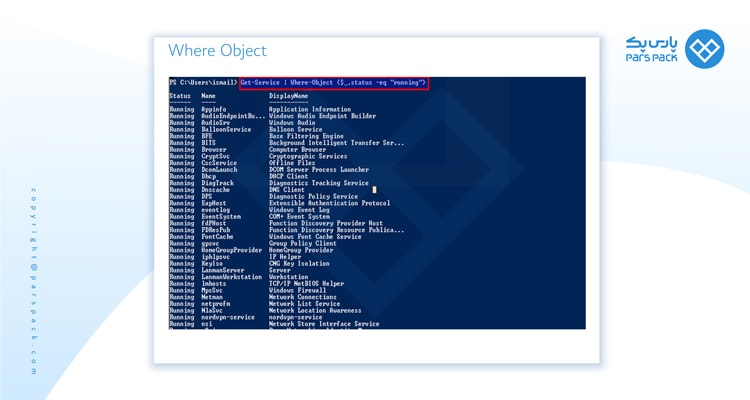
Task: Click the 'FDResPub' service name
Action: (215, 230)
